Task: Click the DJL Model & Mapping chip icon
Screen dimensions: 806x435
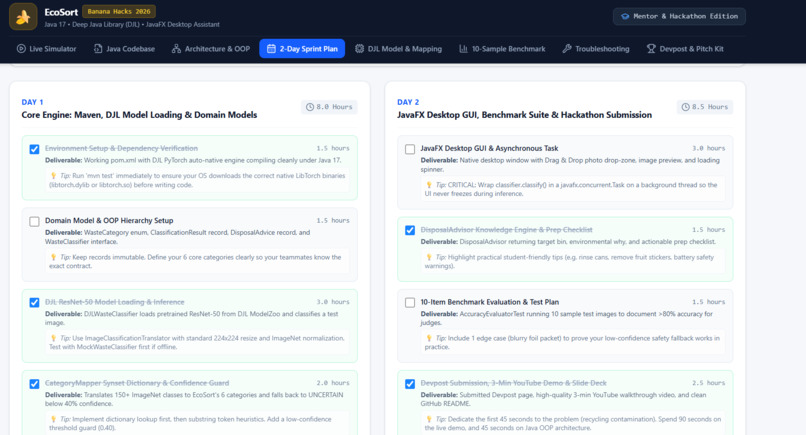Action: pos(359,49)
